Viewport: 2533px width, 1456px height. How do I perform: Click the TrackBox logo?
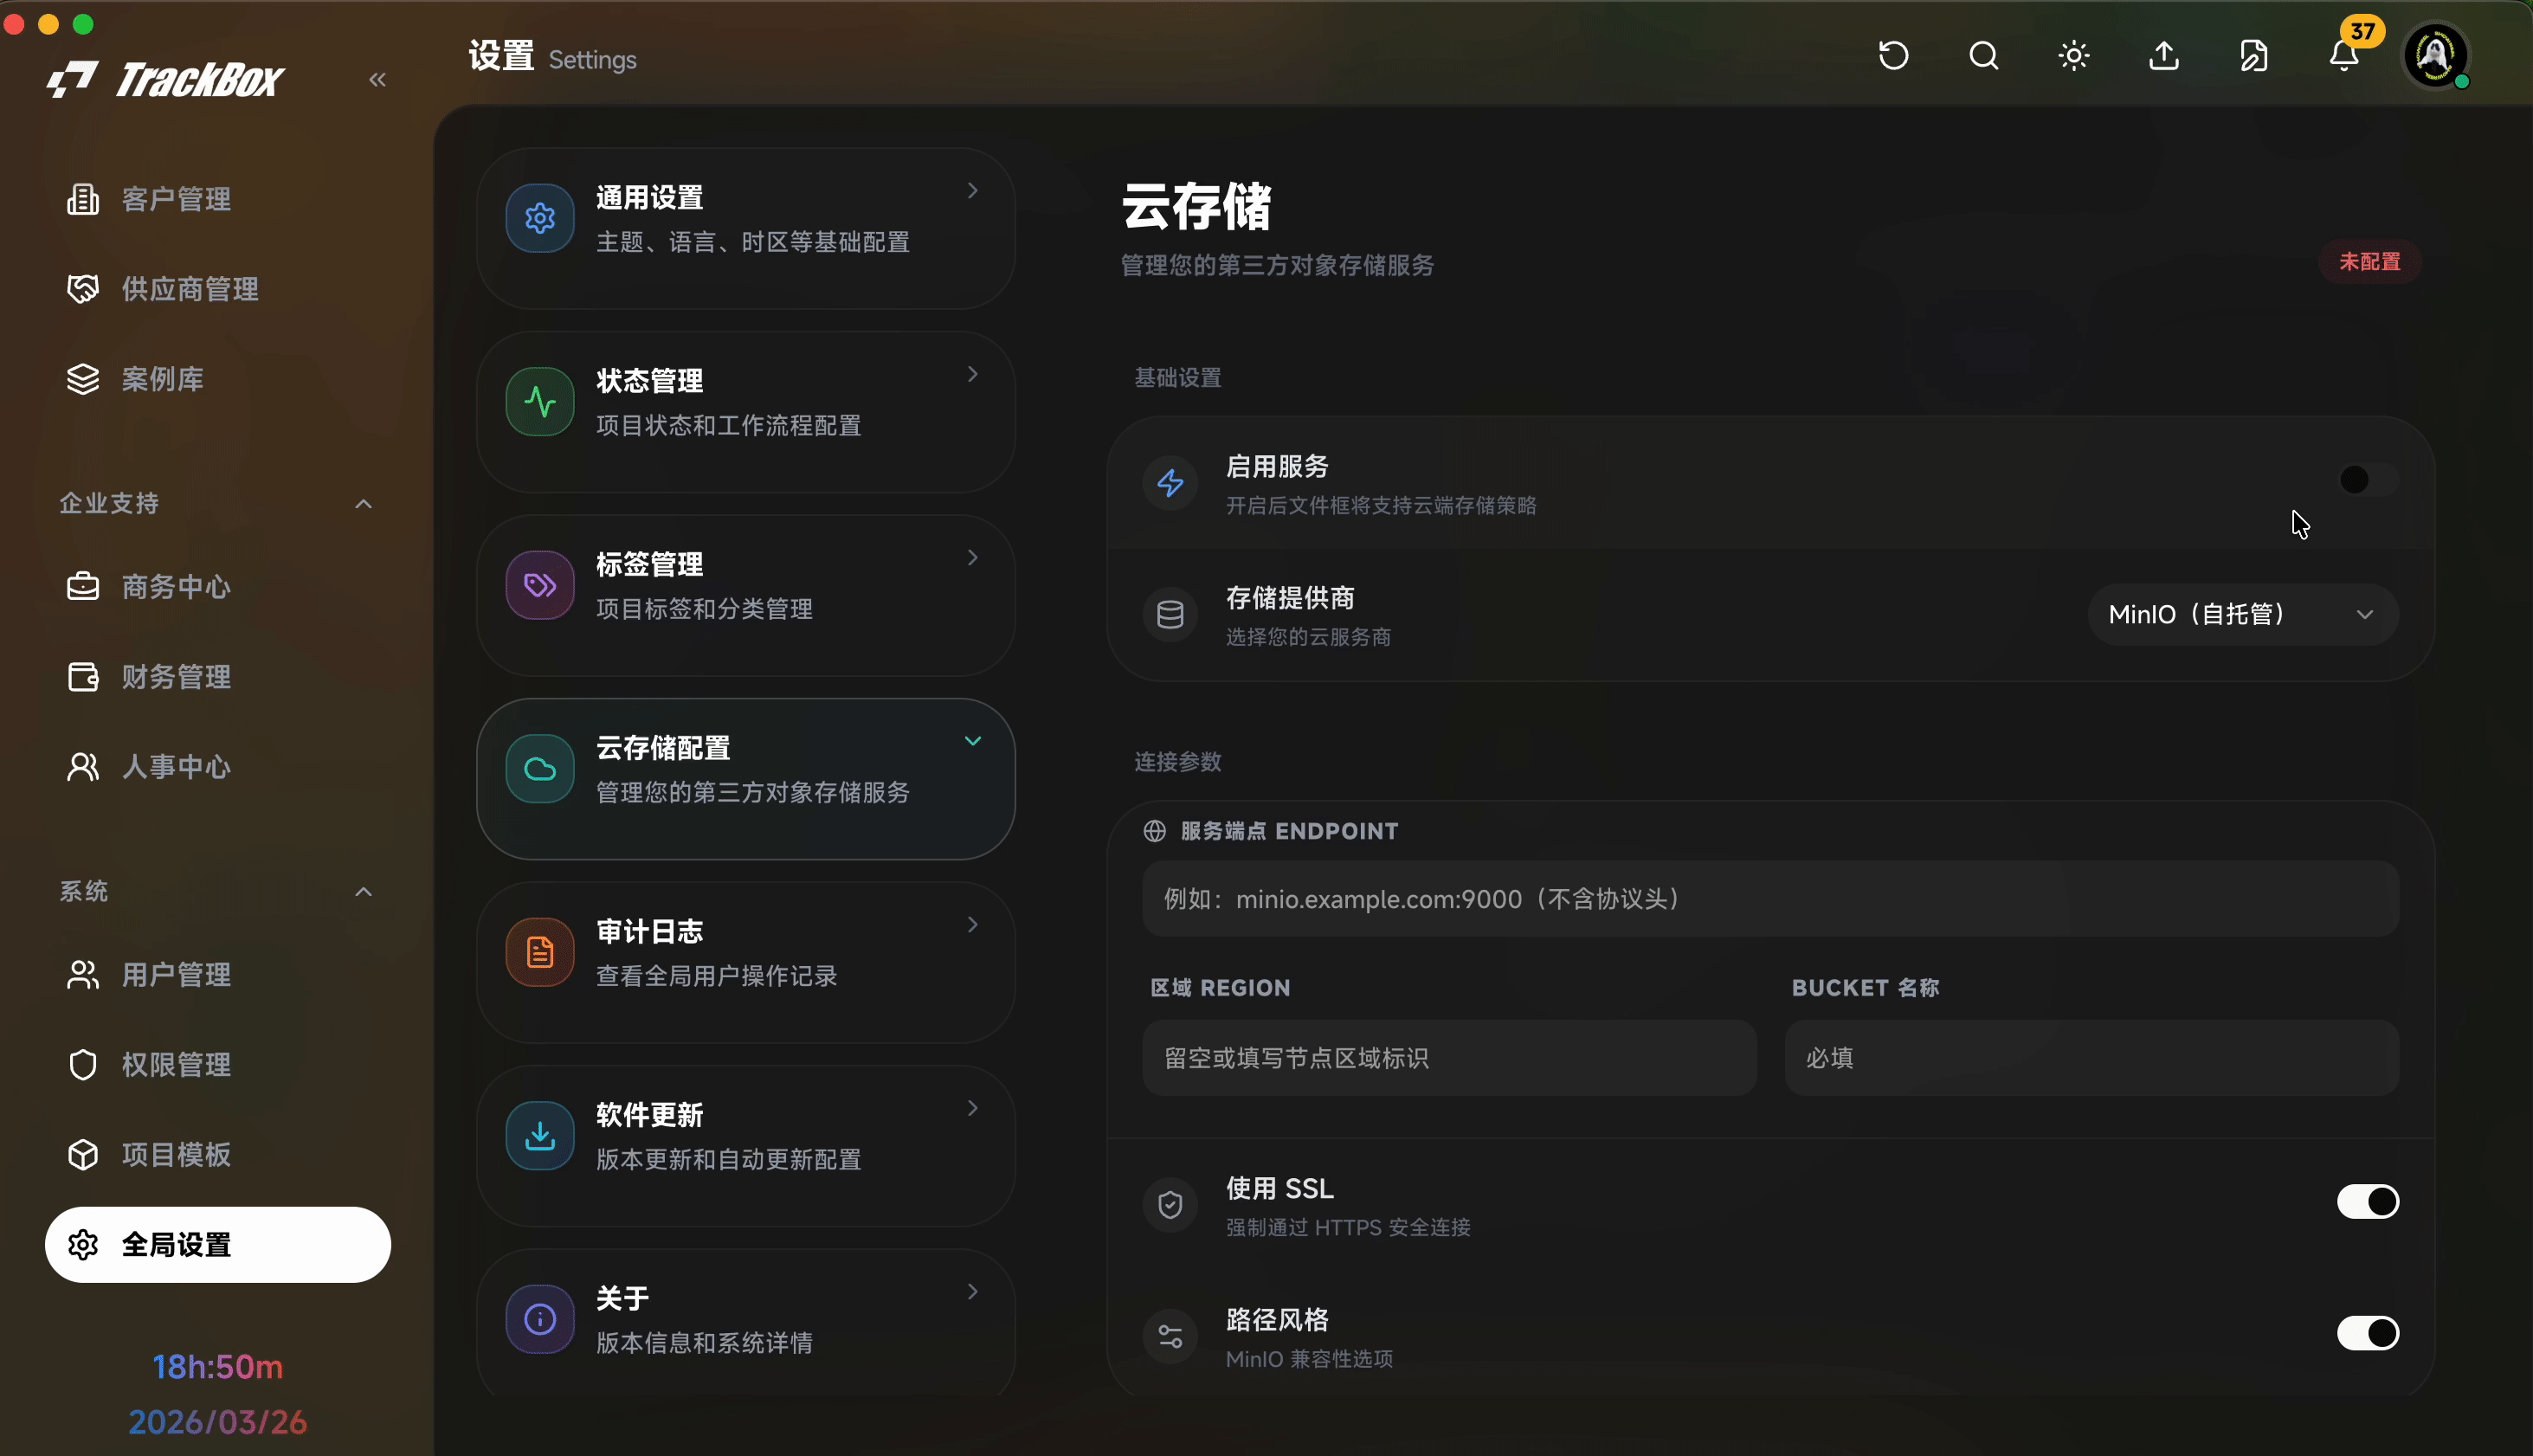click(x=166, y=79)
